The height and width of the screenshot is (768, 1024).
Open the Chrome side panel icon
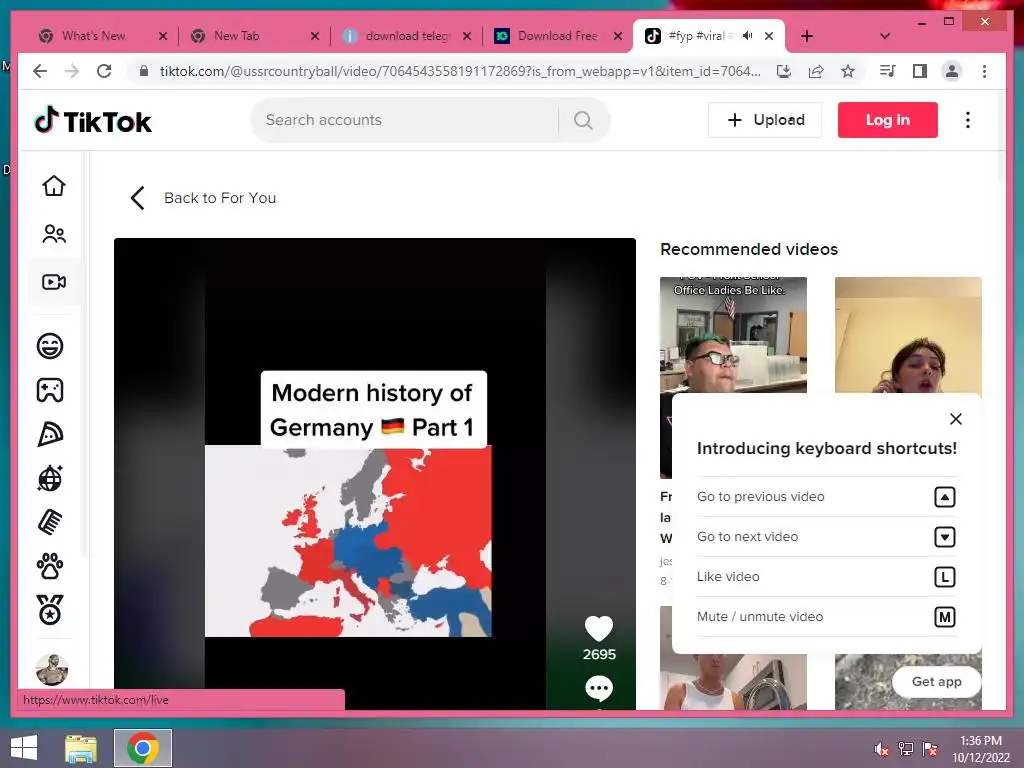(920, 71)
